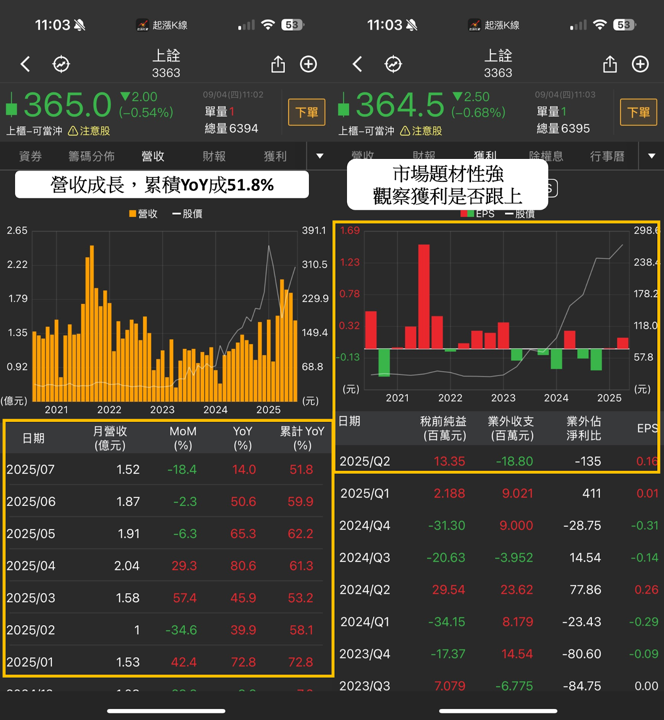664x720 pixels.
Task: Select 2025/Q1 earnings row
Action: (x=499, y=493)
